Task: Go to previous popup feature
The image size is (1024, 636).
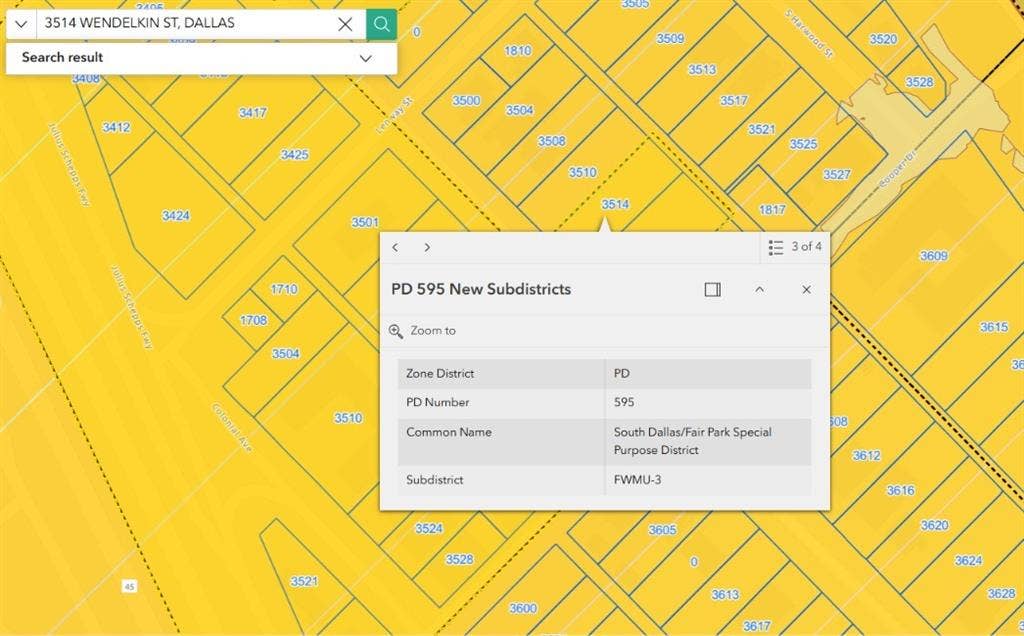Action: click(x=395, y=247)
